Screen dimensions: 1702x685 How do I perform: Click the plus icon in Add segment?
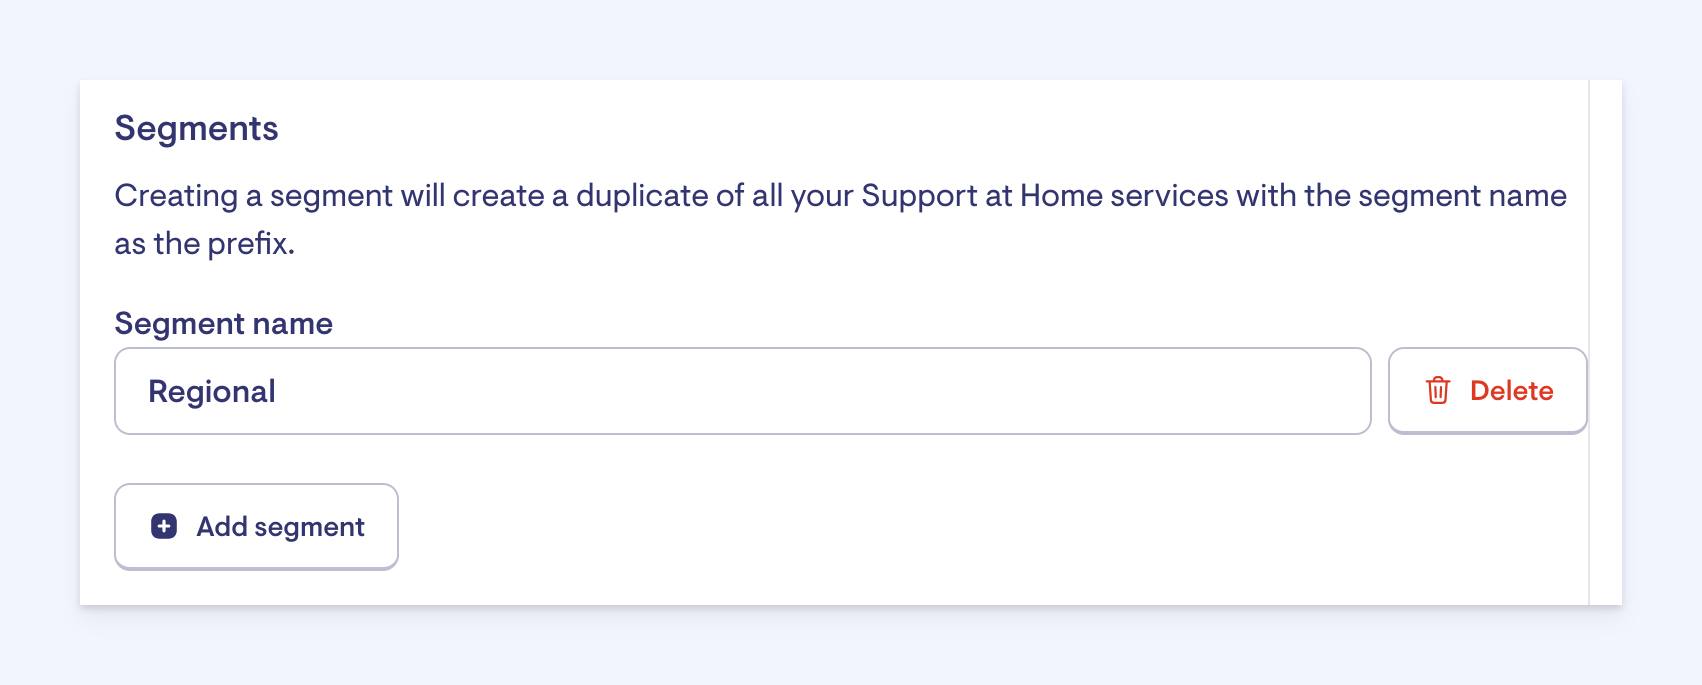[164, 526]
